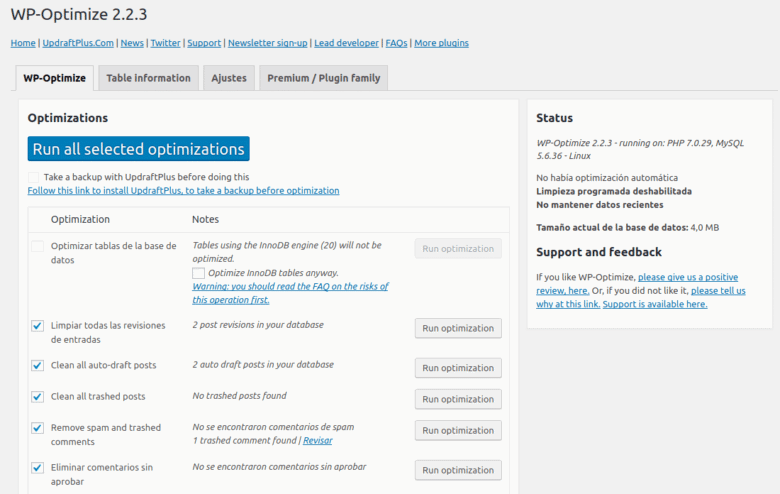Click '2 post revisions in your database' note

coord(258,325)
